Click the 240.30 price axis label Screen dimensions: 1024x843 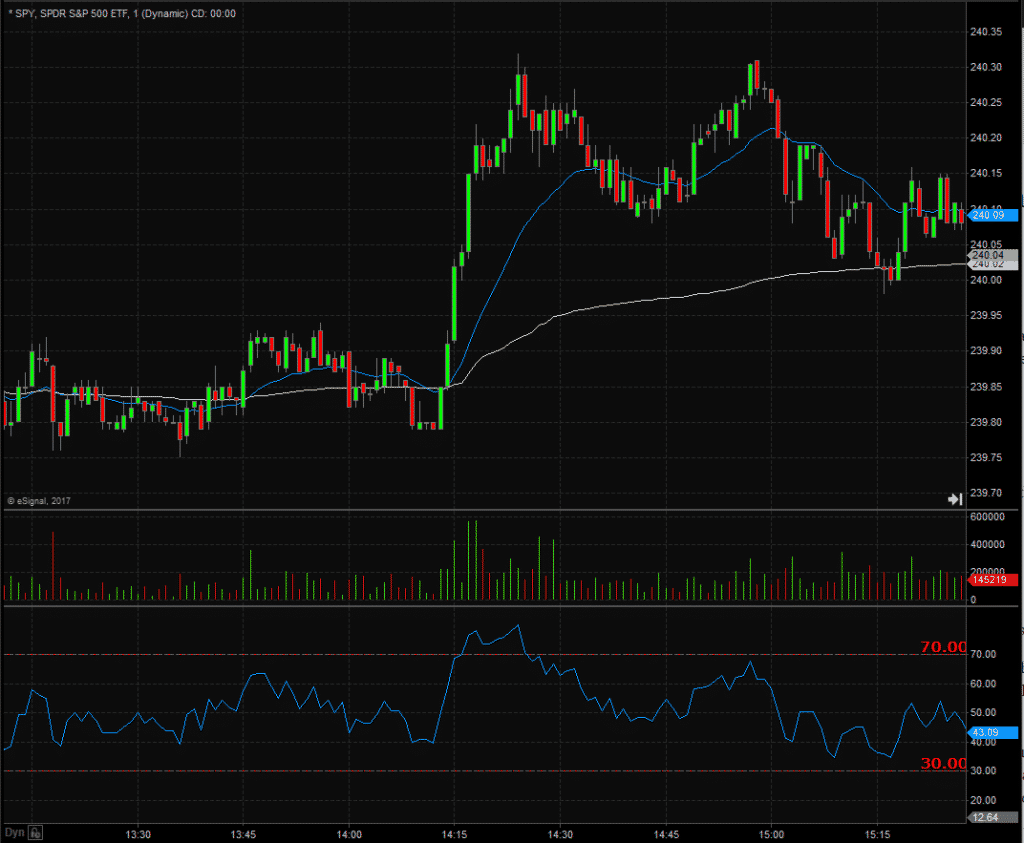[986, 67]
